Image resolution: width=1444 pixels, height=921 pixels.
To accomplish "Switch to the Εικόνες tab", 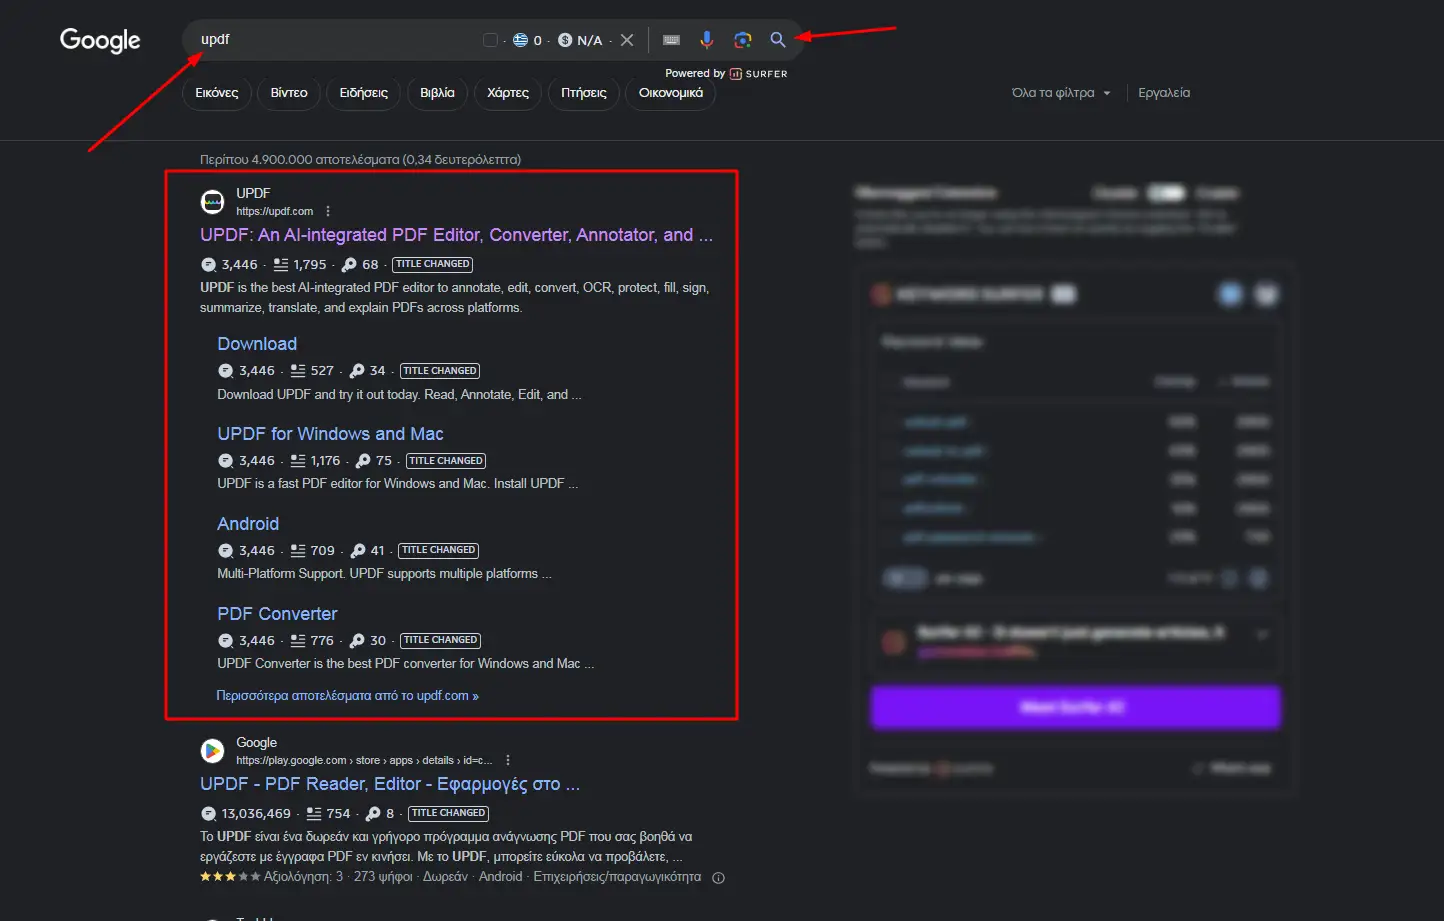I will pos(217,93).
